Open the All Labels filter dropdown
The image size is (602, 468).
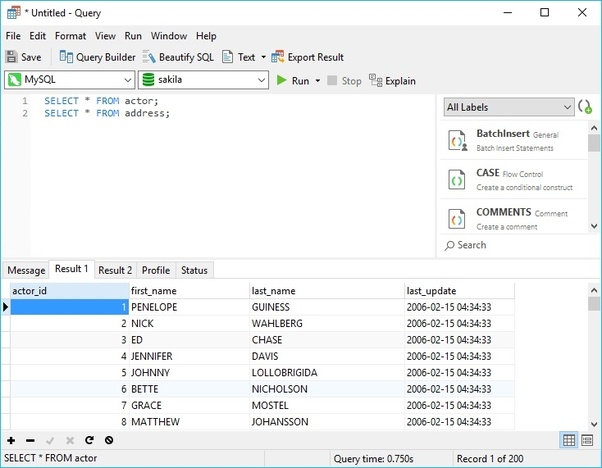click(x=509, y=107)
